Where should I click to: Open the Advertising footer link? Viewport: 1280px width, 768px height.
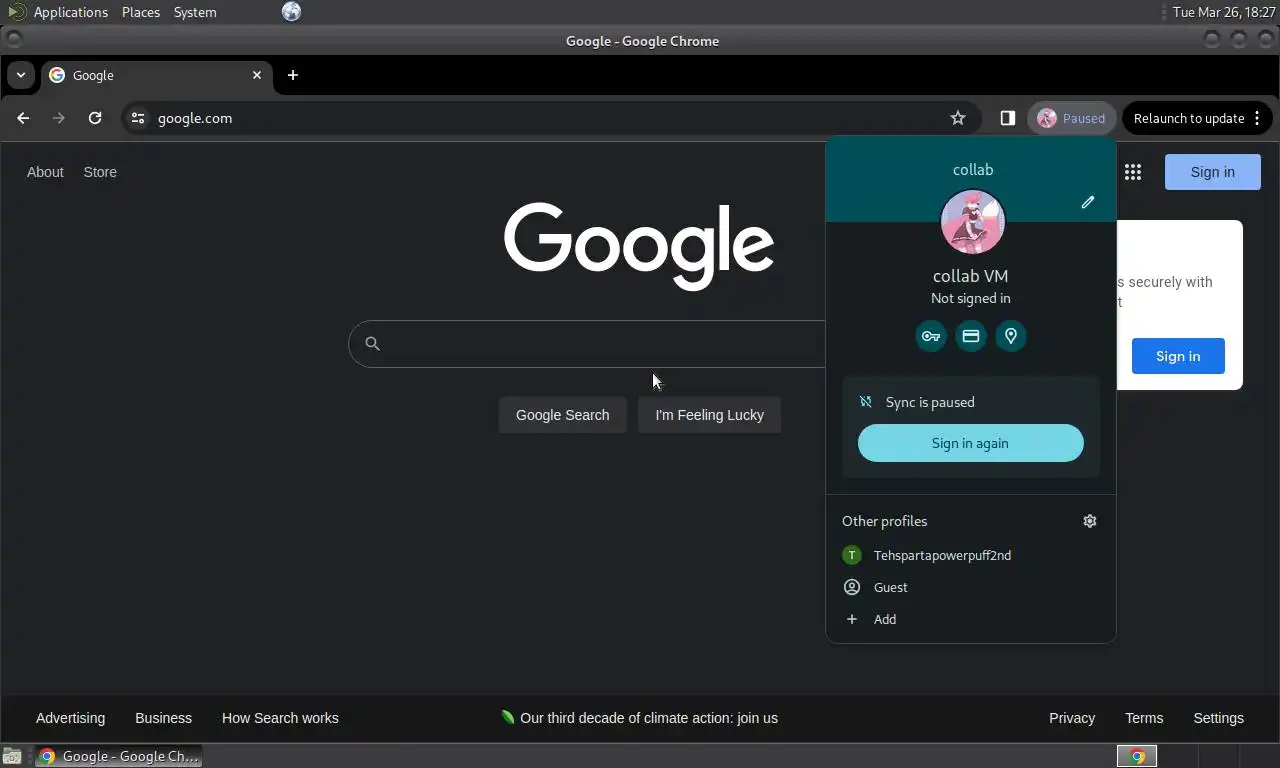point(70,718)
